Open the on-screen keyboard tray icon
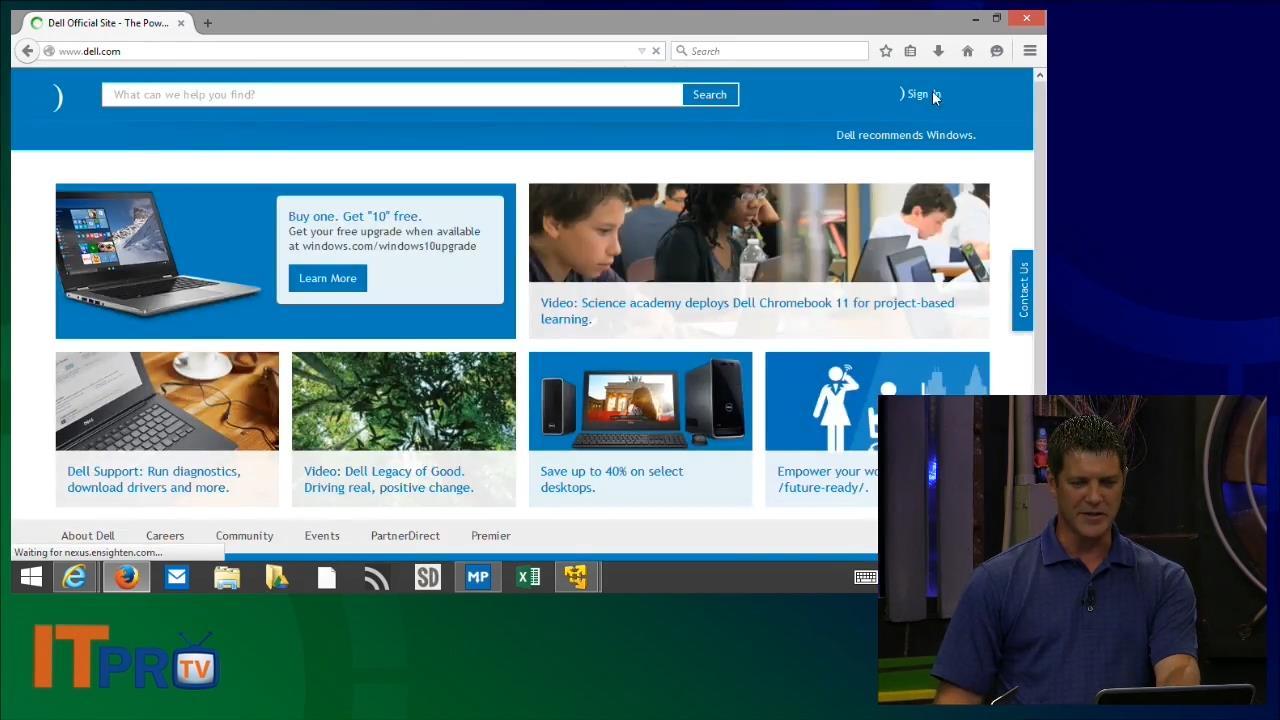 point(866,577)
